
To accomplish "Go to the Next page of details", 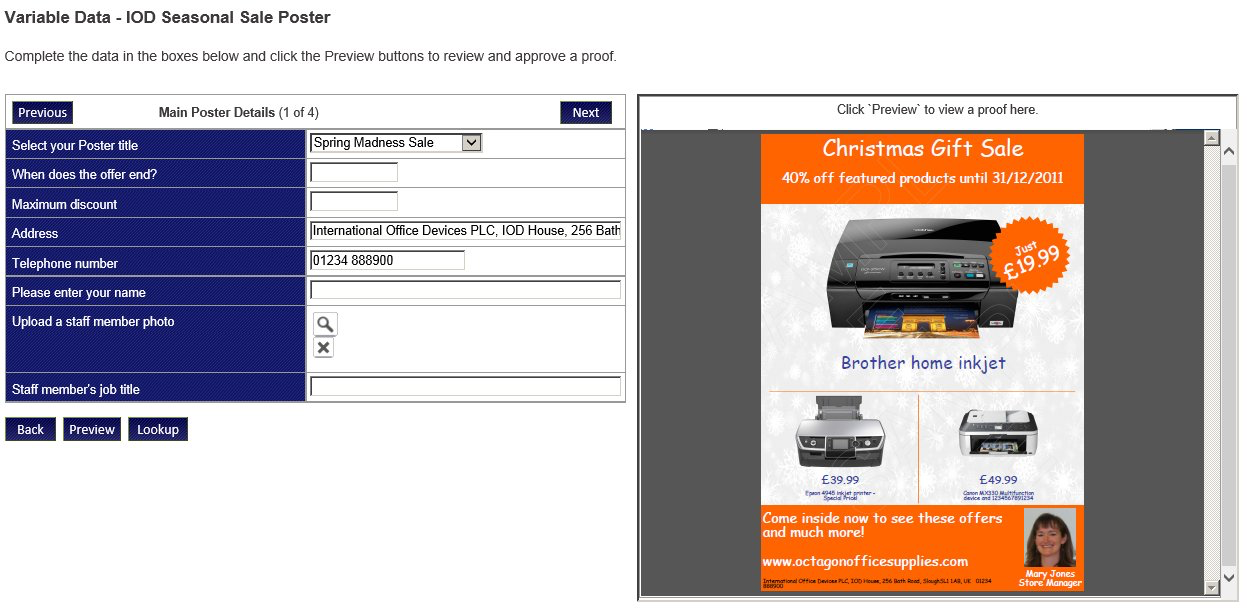I will (x=586, y=113).
